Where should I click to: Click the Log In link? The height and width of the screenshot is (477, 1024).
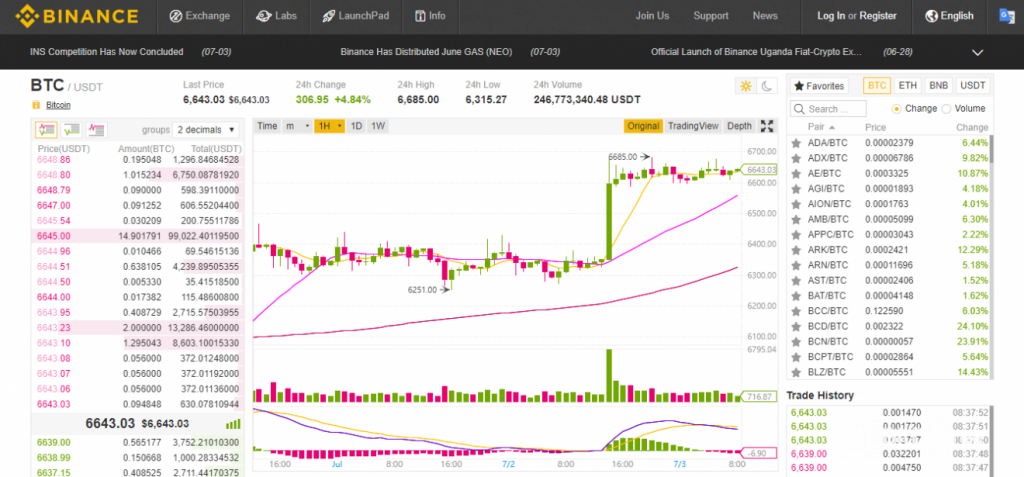[x=831, y=16]
